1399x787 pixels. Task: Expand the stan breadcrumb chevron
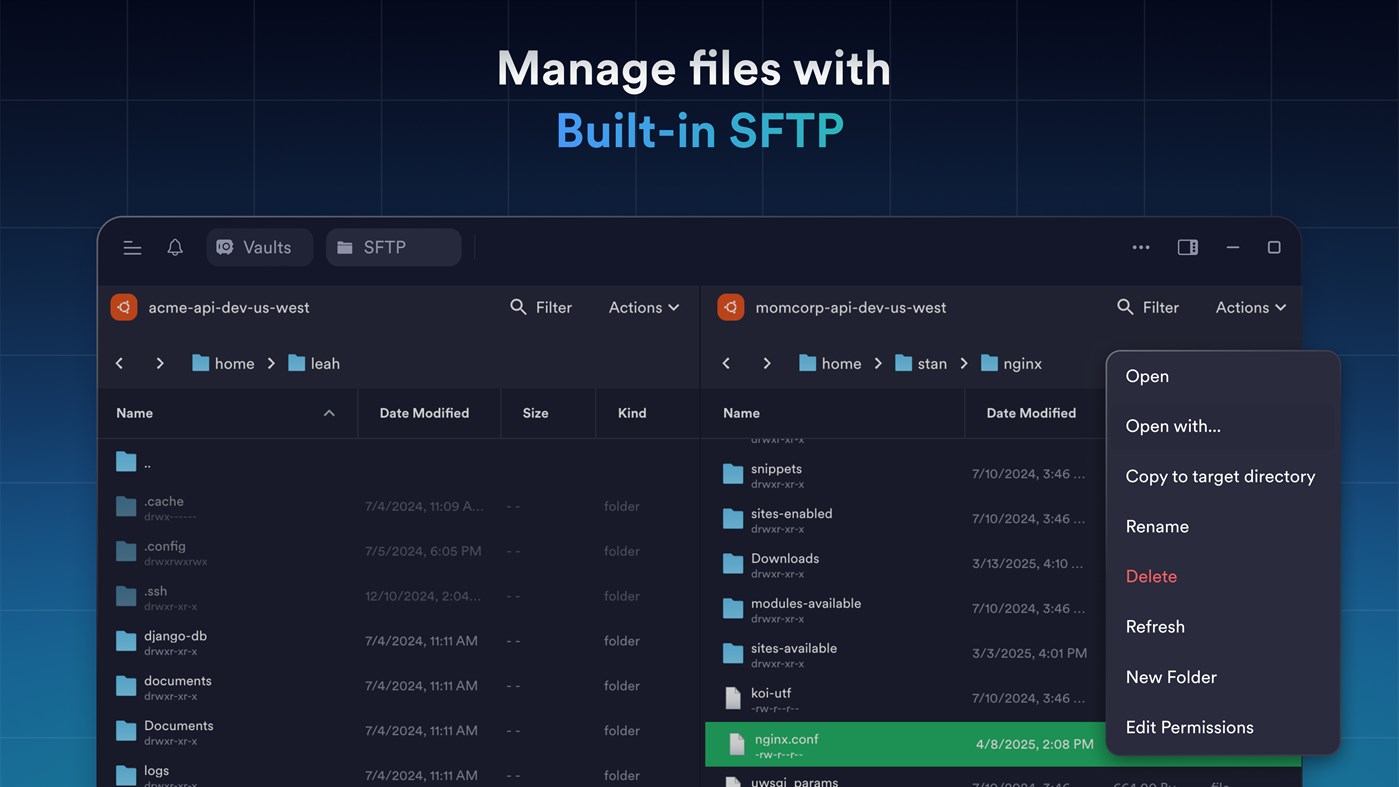tap(962, 363)
